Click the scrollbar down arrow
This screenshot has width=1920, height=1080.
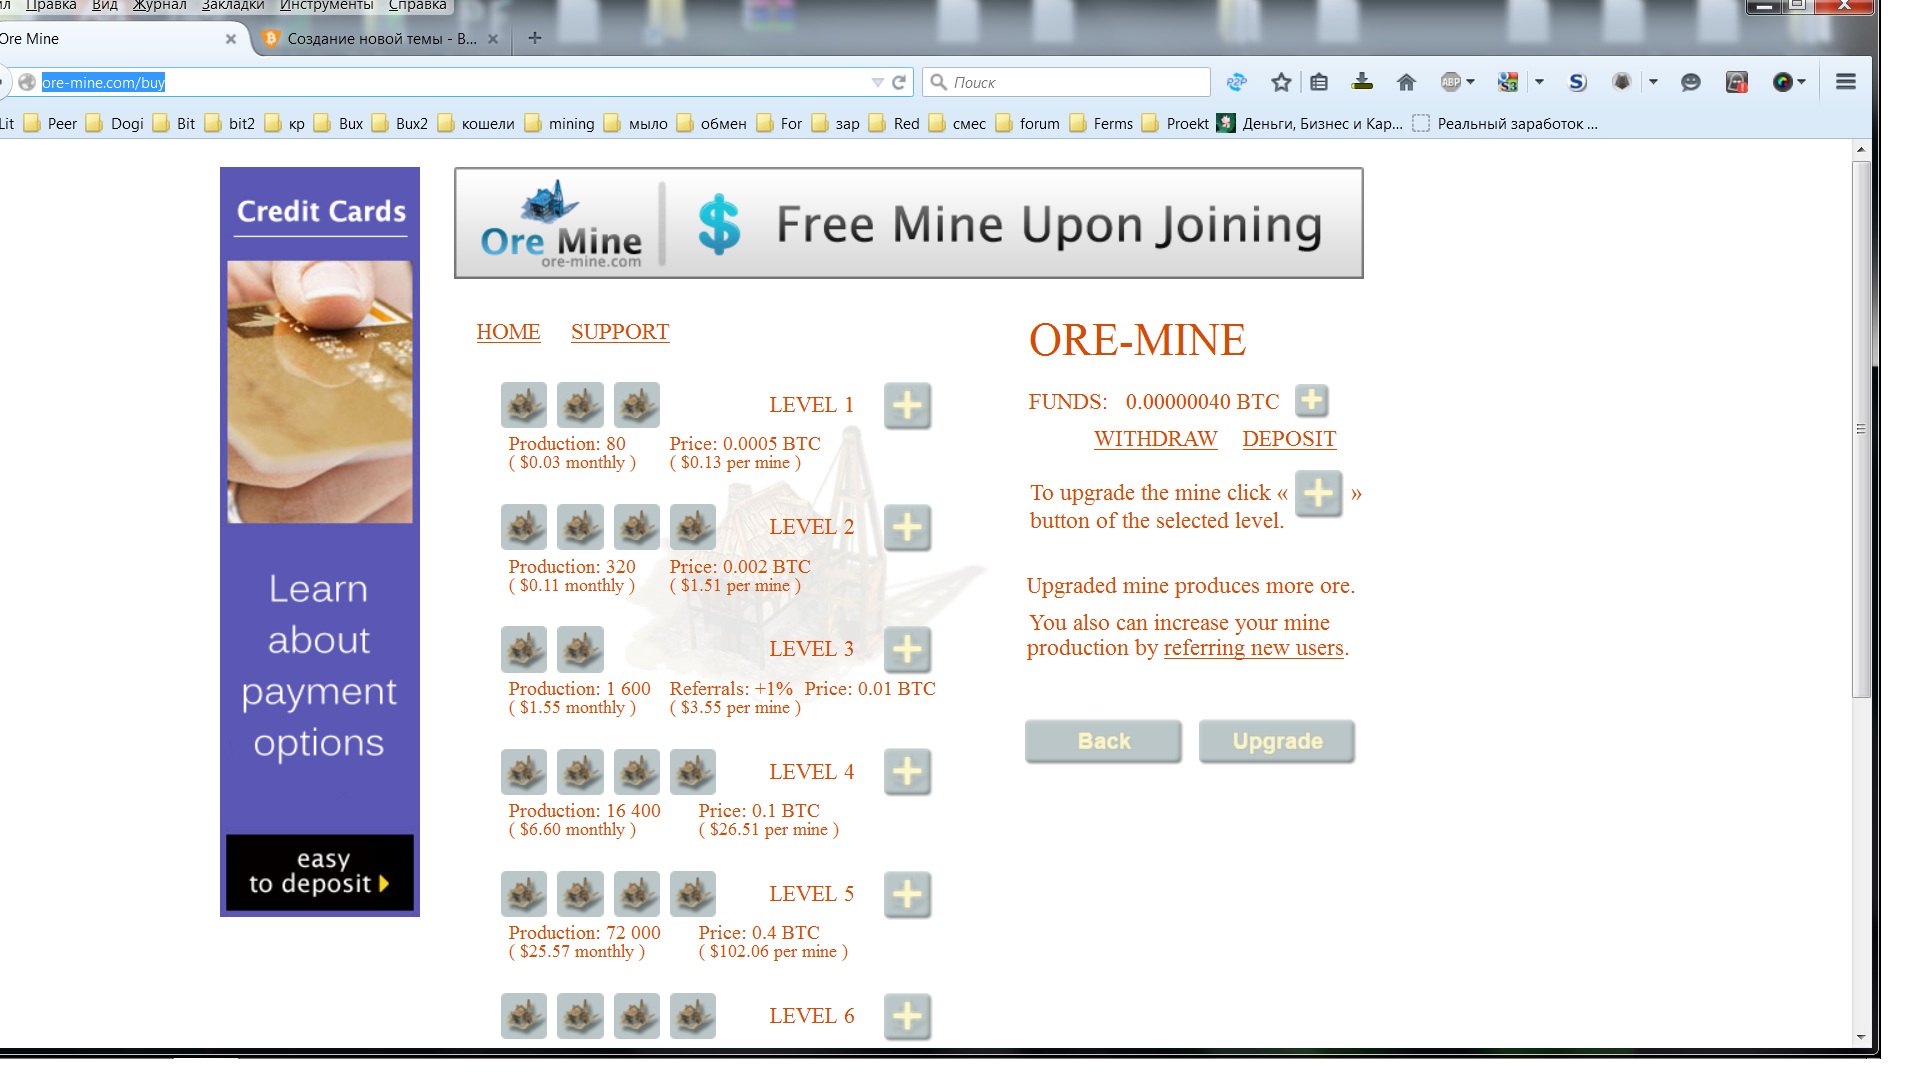(1861, 1037)
